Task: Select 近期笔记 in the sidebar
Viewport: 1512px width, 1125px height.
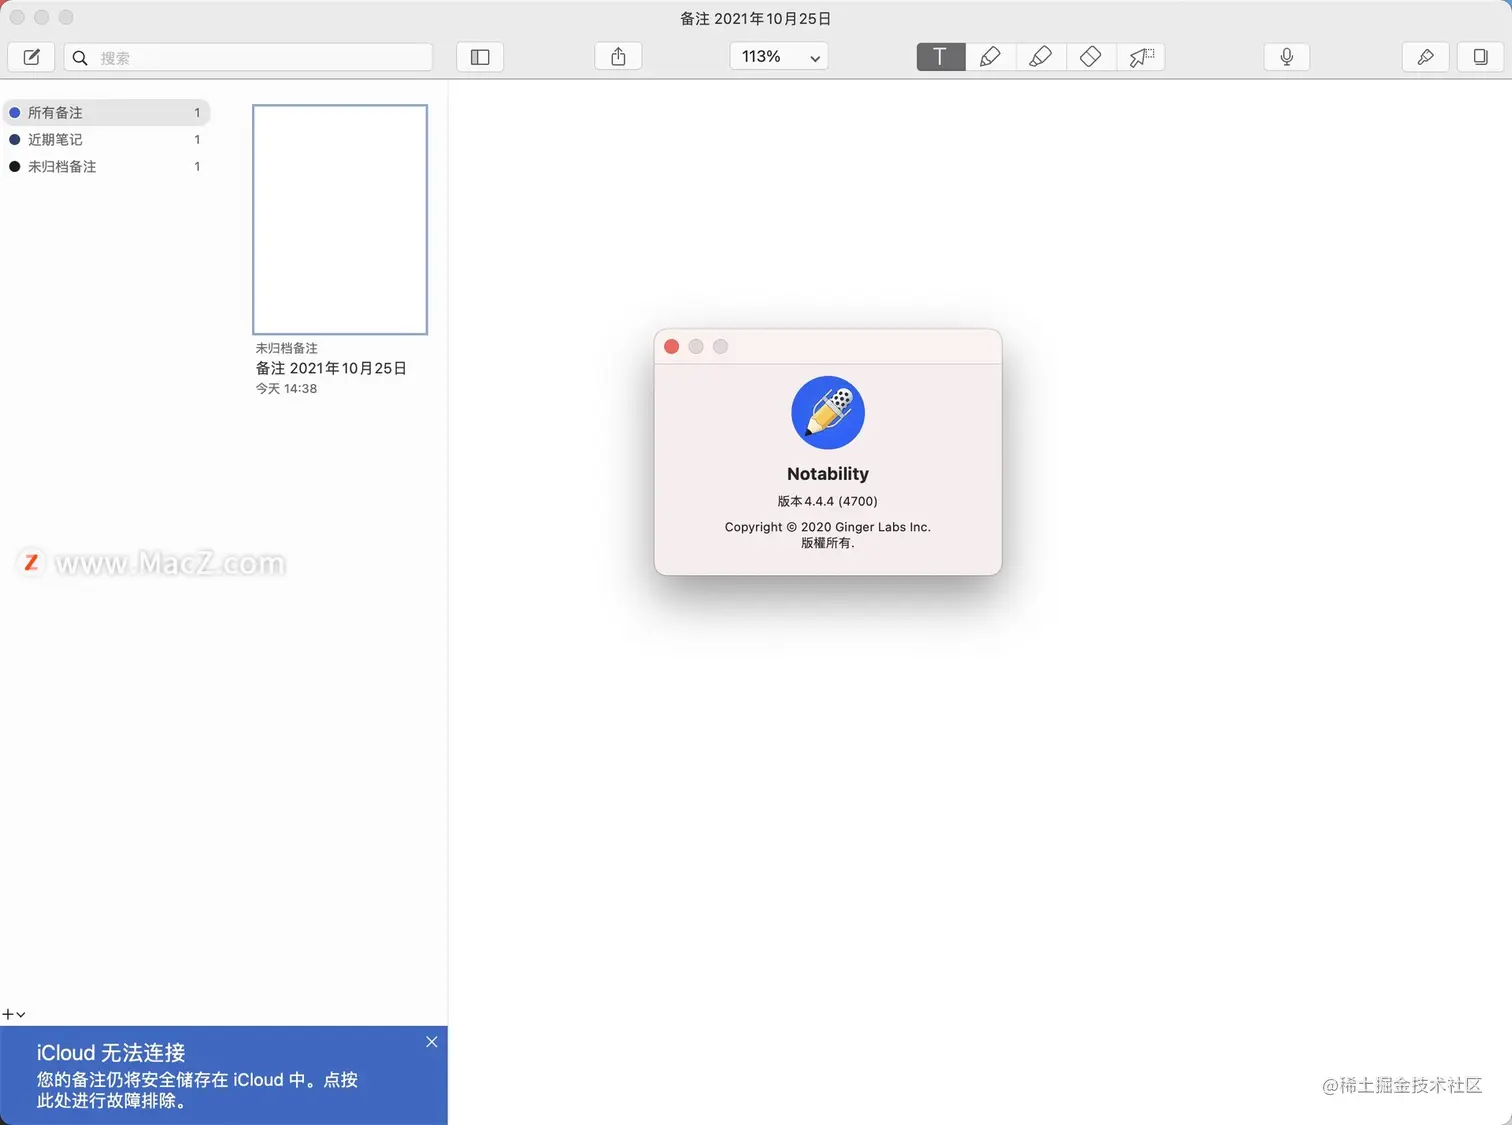Action: [x=106, y=139]
